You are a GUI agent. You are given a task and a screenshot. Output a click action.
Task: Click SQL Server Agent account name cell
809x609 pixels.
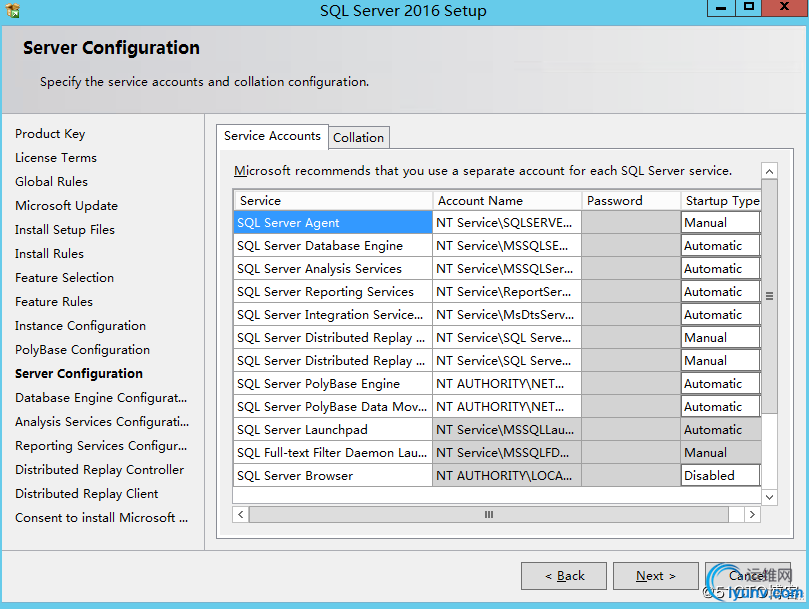(507, 223)
